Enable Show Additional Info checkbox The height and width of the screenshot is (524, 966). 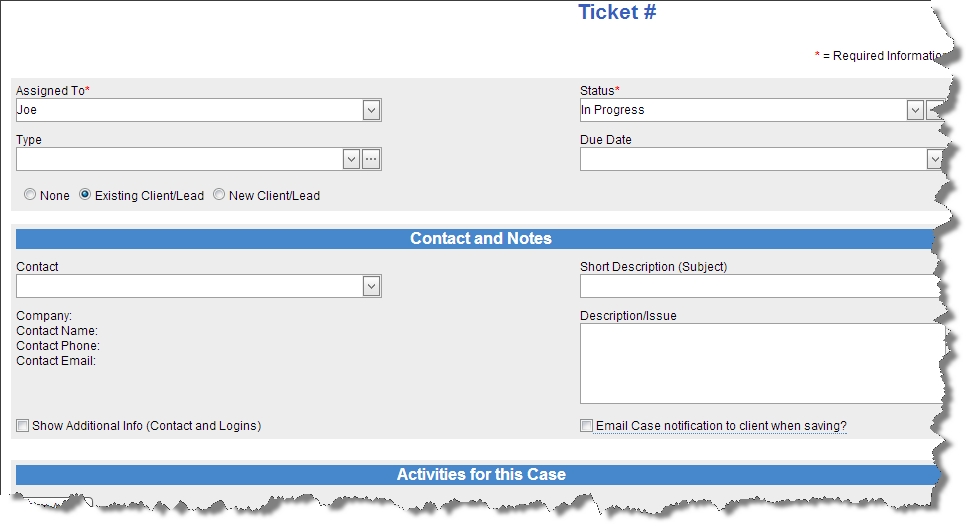point(23,426)
